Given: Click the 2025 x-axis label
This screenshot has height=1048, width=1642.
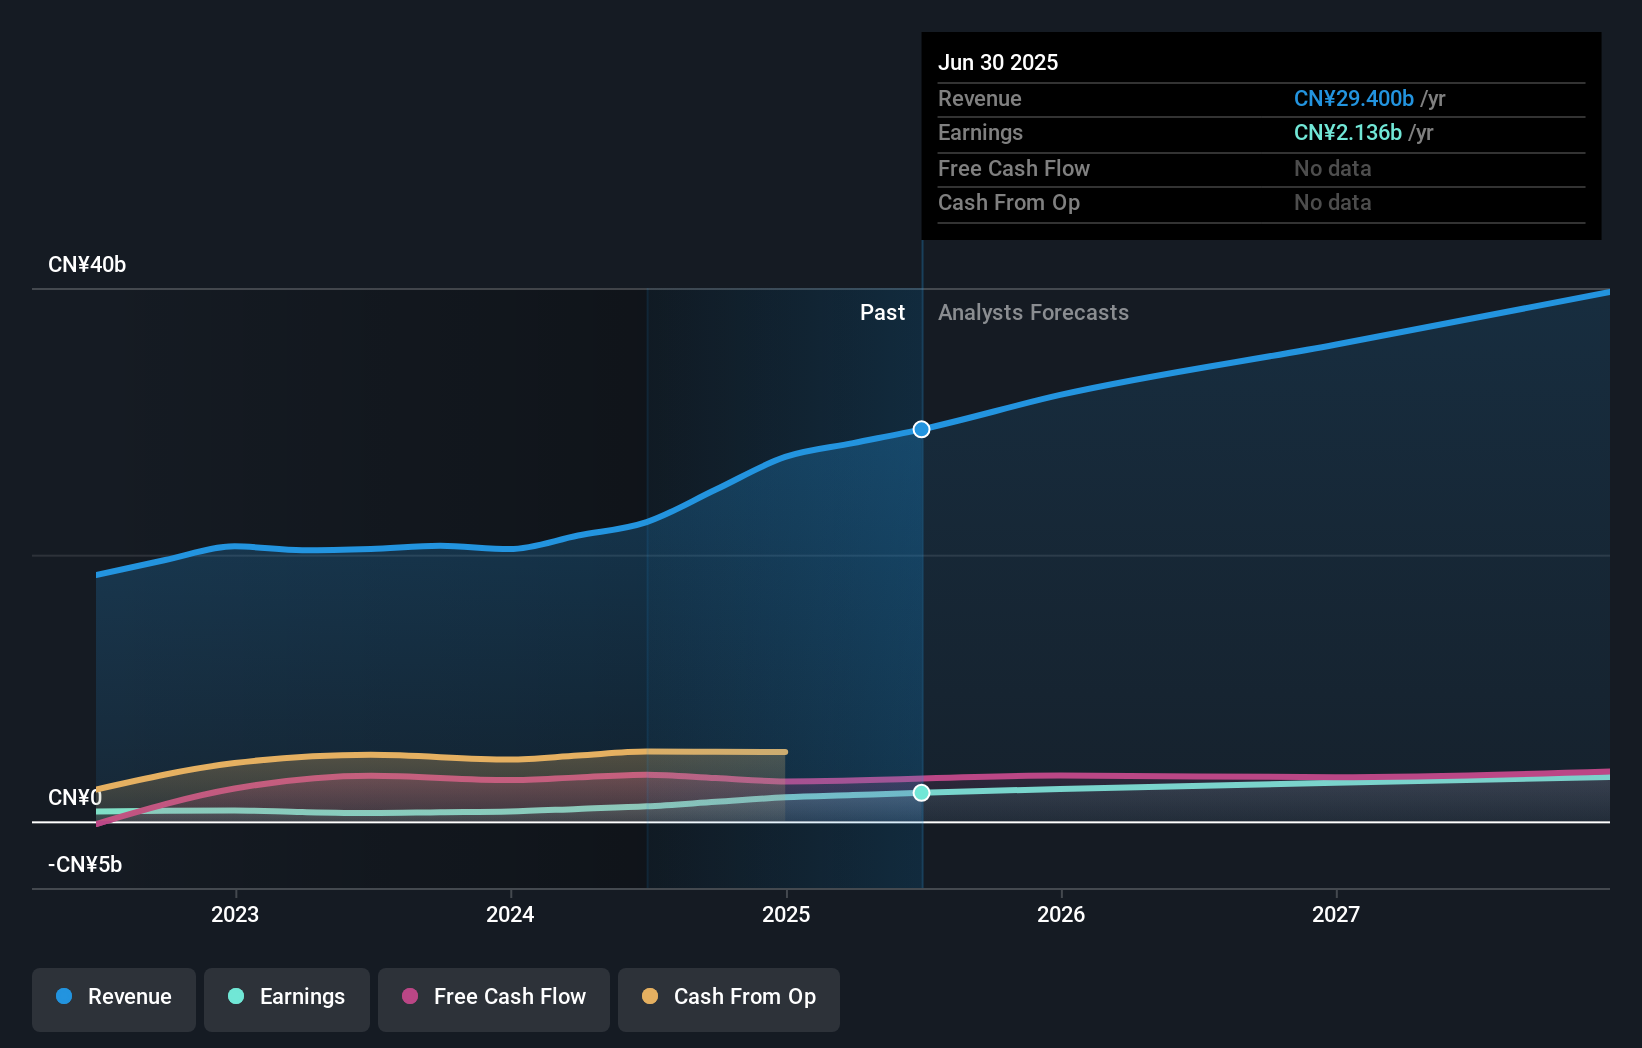Looking at the screenshot, I should (x=786, y=914).
